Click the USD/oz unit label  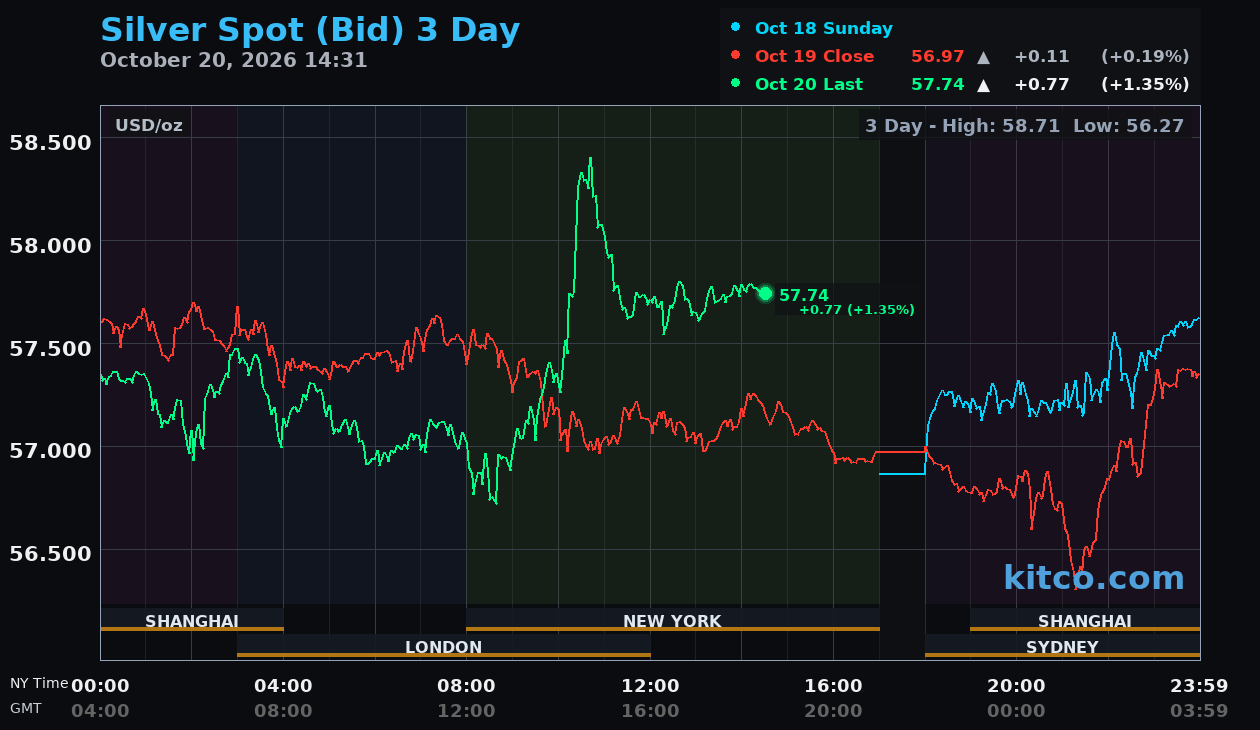pos(149,125)
